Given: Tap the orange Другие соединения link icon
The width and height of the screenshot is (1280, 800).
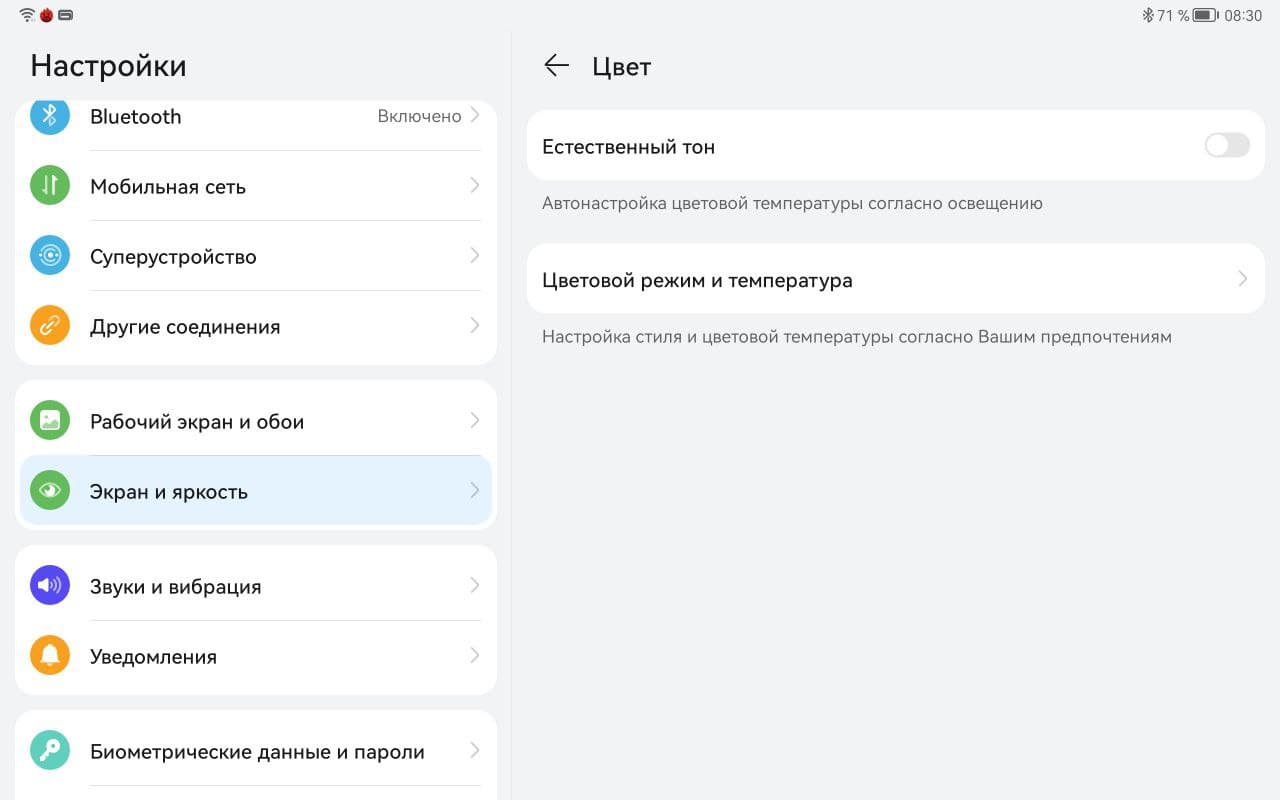Looking at the screenshot, I should 50,326.
